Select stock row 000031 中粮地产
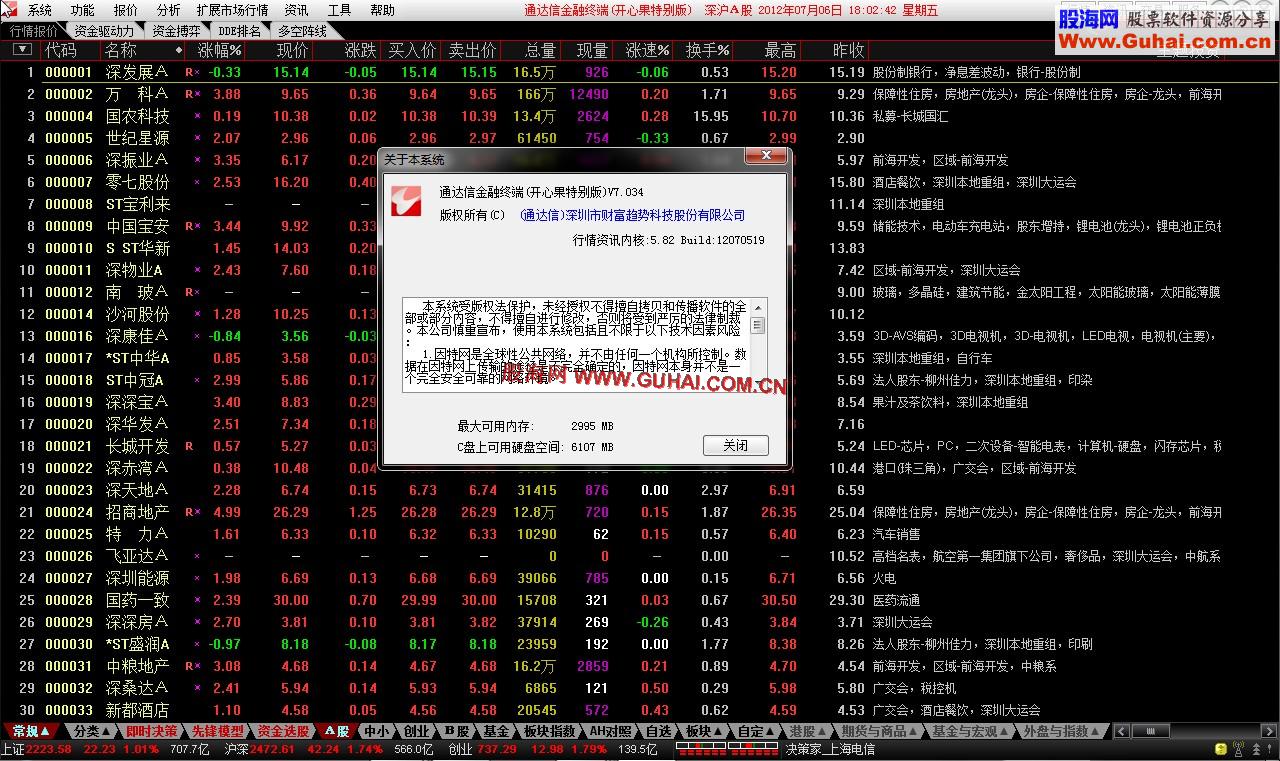This screenshot has height=761, width=1280. point(640,666)
